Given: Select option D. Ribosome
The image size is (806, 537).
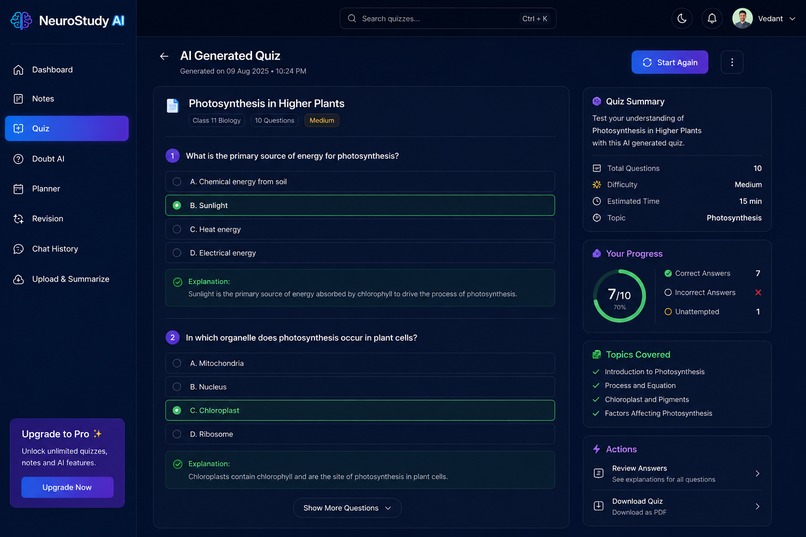Looking at the screenshot, I should tap(360, 434).
